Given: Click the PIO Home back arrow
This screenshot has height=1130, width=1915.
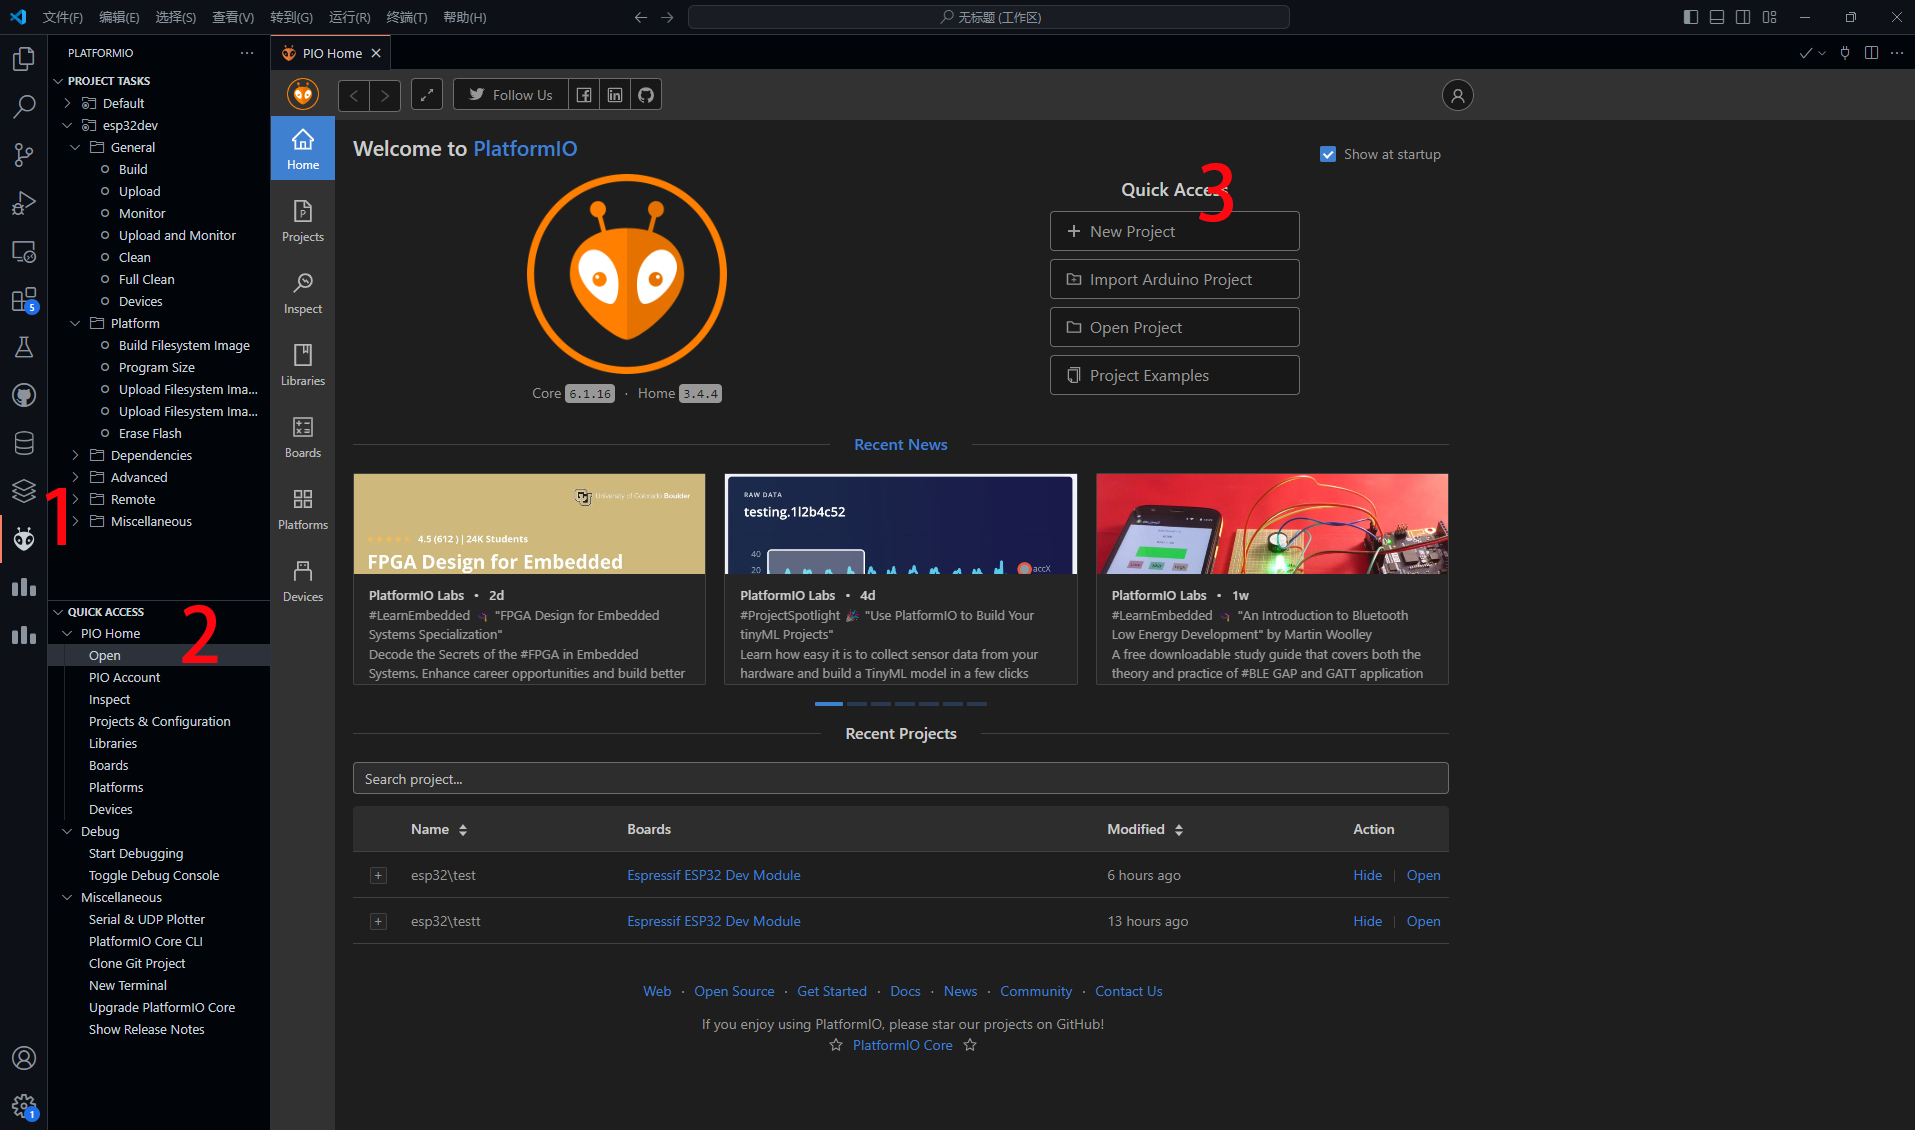Looking at the screenshot, I should pos(354,95).
